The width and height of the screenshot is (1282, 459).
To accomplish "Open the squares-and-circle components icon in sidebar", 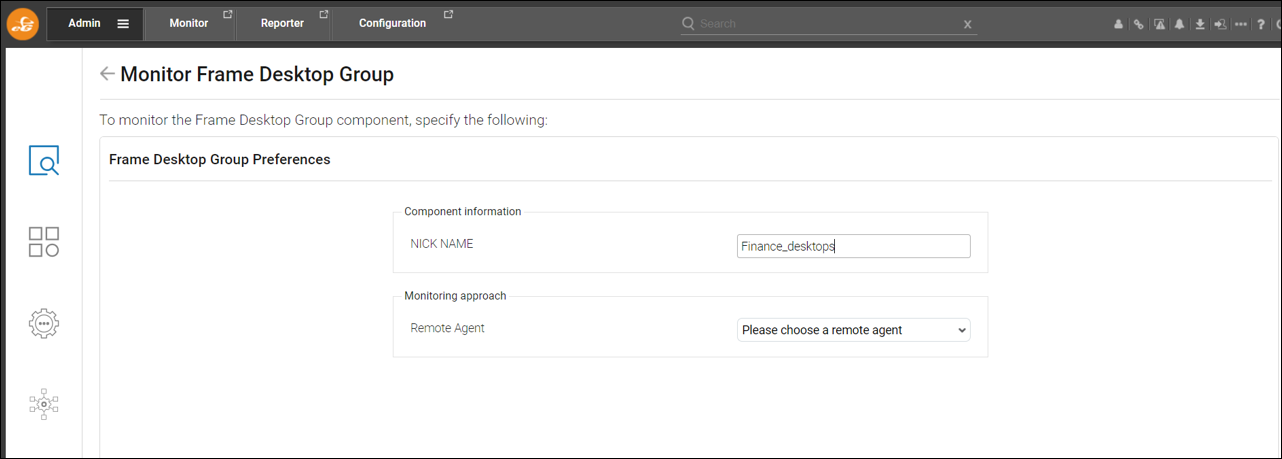I will click(x=44, y=242).
